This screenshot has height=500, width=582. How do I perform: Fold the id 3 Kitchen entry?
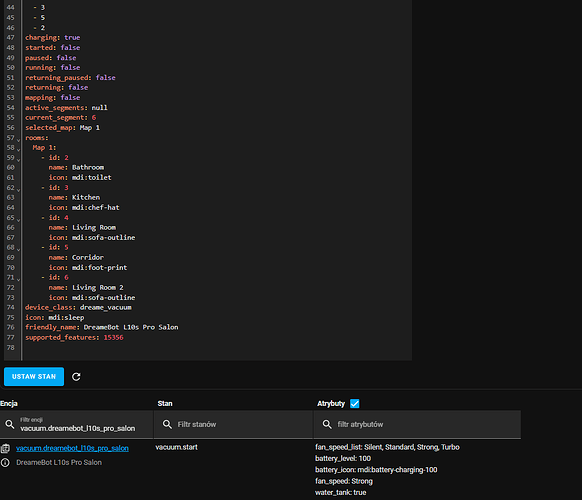pyautogui.click(x=18, y=190)
